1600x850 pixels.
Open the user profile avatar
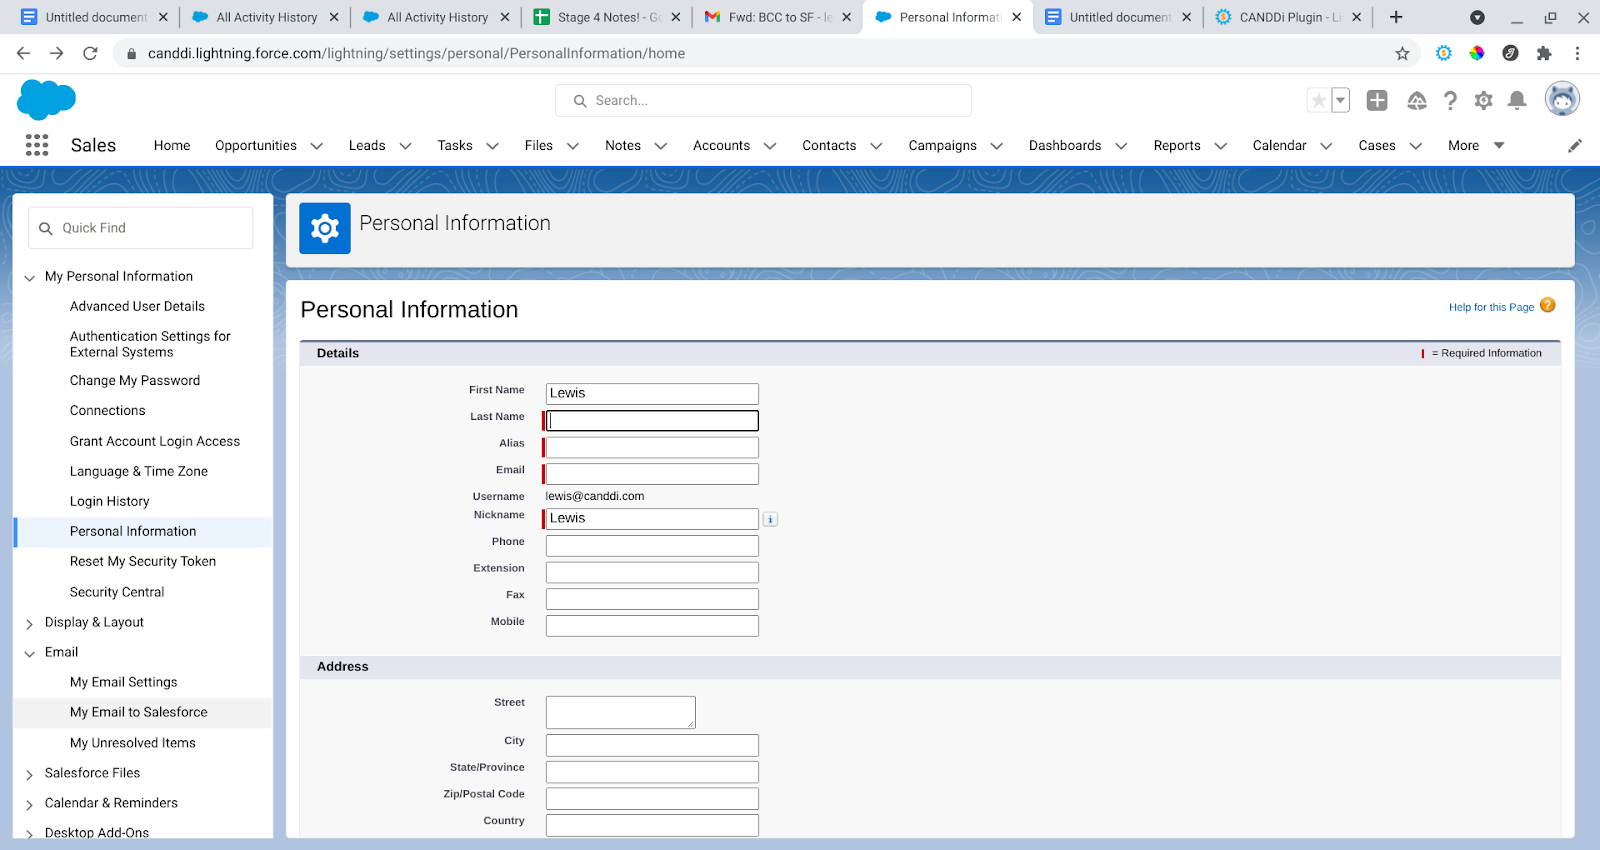(1562, 99)
